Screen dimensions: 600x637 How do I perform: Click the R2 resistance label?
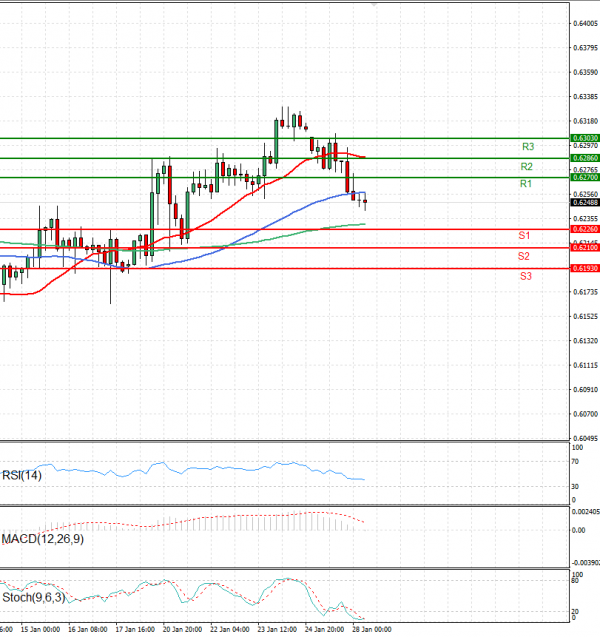click(x=526, y=167)
